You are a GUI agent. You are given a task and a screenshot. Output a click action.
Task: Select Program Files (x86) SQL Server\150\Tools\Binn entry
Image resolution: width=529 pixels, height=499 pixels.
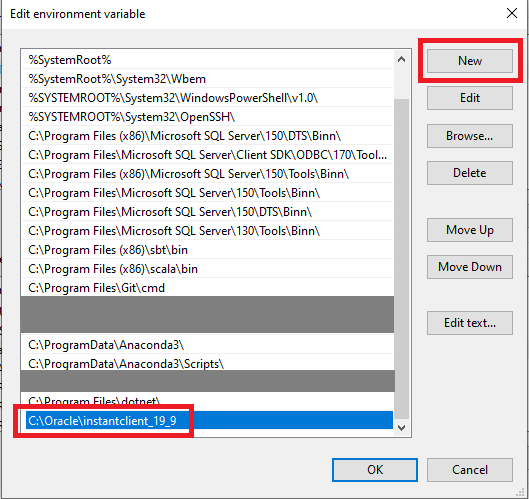(207, 174)
